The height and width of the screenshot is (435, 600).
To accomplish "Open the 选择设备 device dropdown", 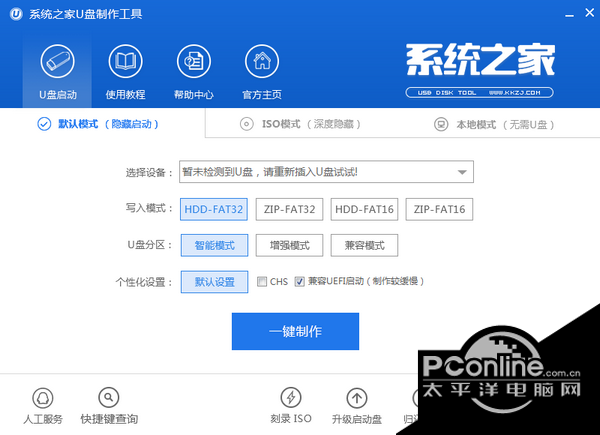I will [x=326, y=172].
